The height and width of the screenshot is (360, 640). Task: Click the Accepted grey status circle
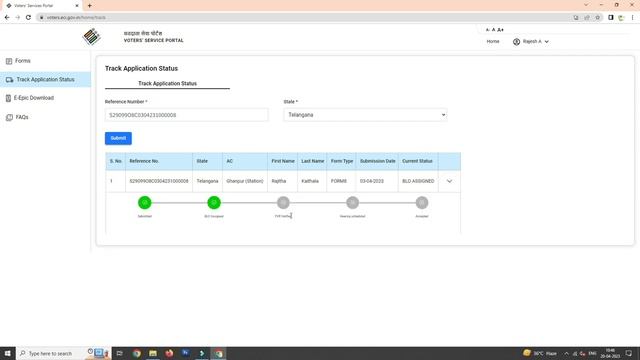click(x=422, y=202)
